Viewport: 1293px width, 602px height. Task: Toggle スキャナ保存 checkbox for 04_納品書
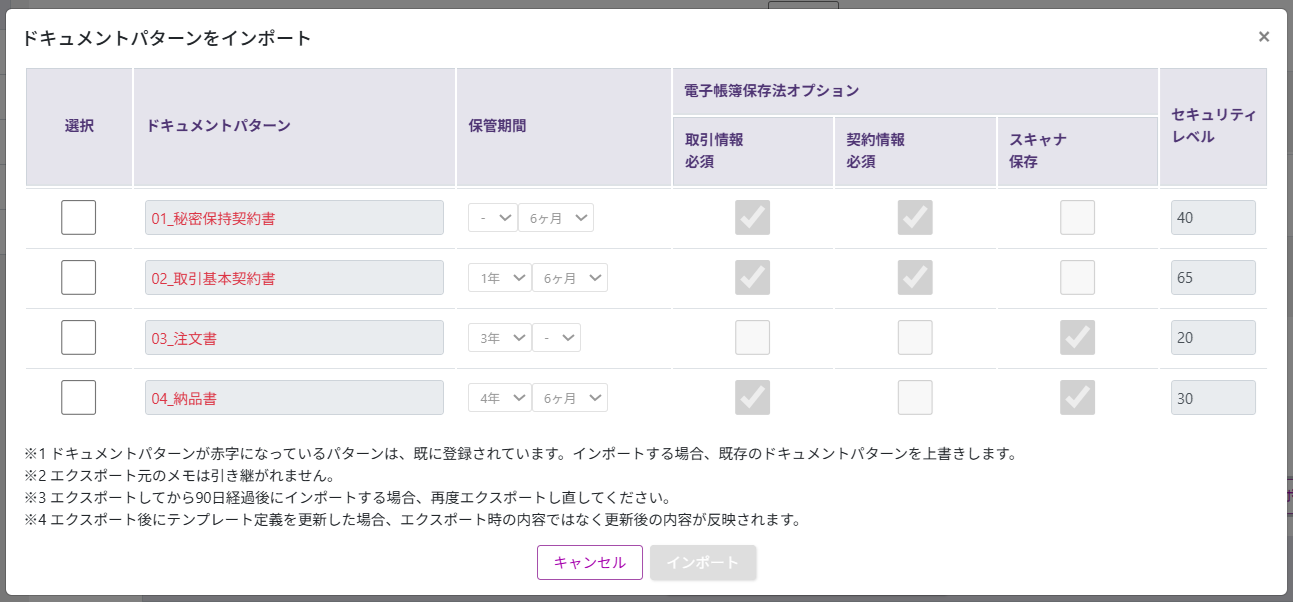[1077, 398]
